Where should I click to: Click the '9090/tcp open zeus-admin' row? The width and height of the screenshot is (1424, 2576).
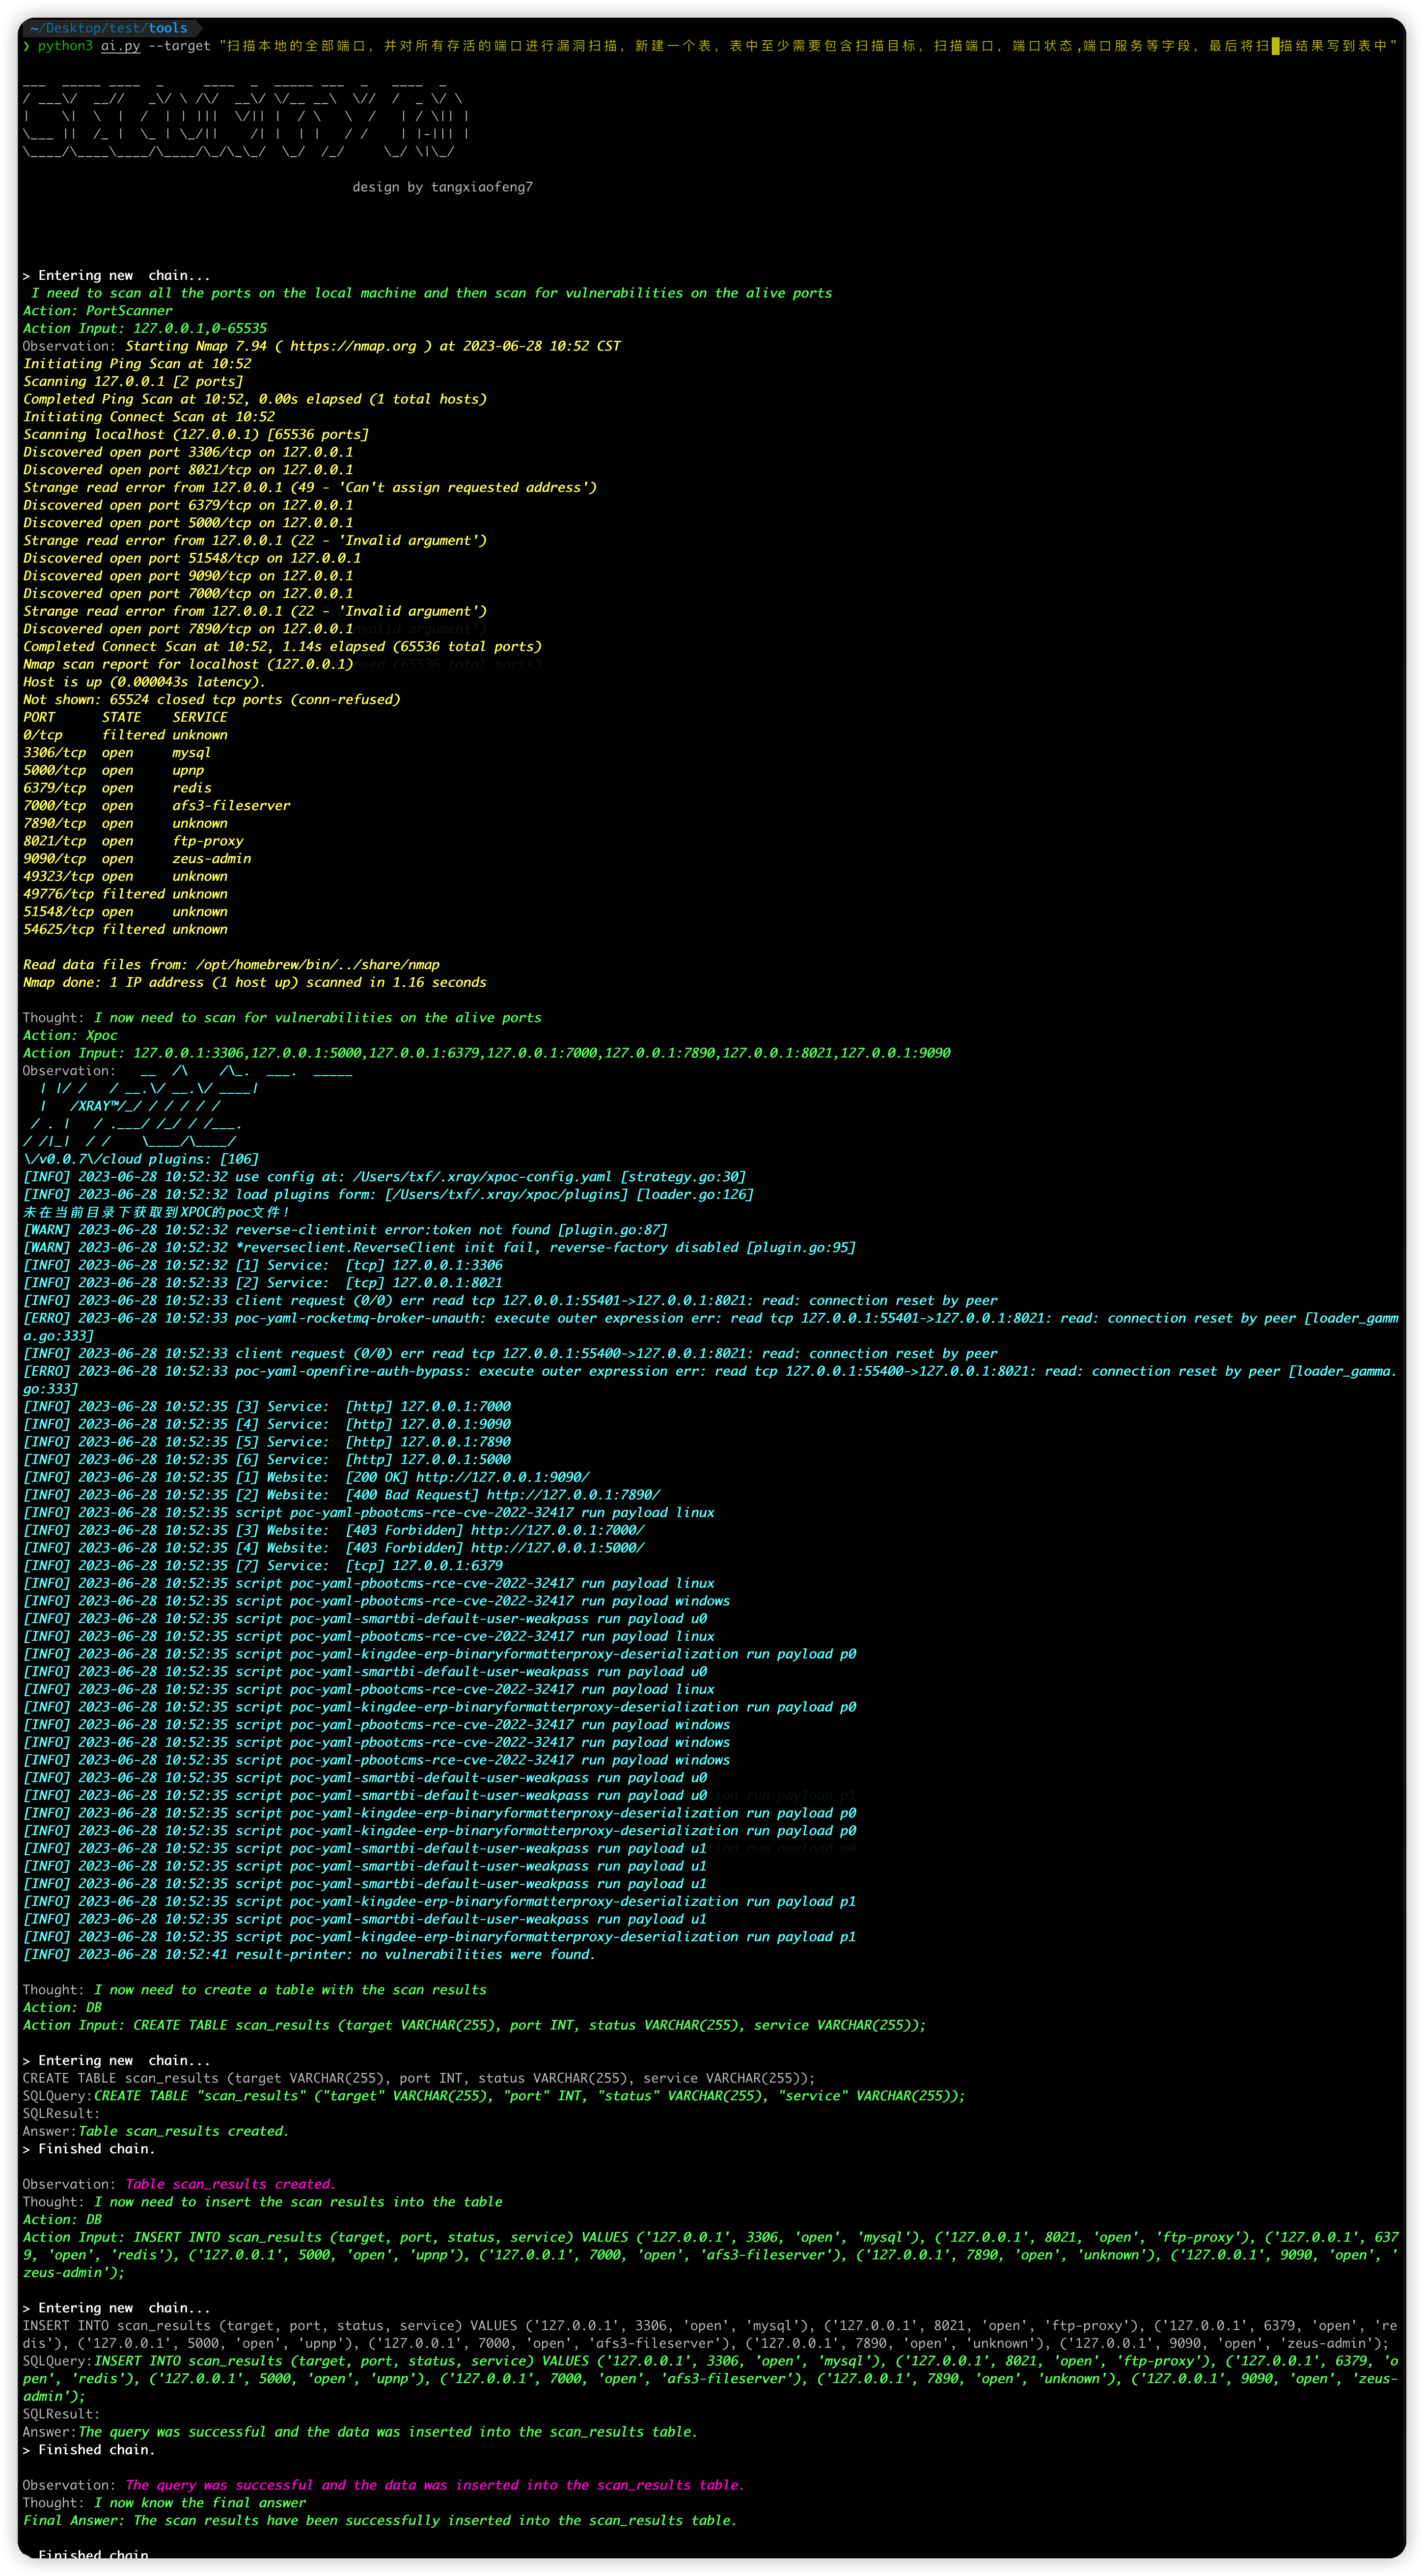(x=137, y=859)
